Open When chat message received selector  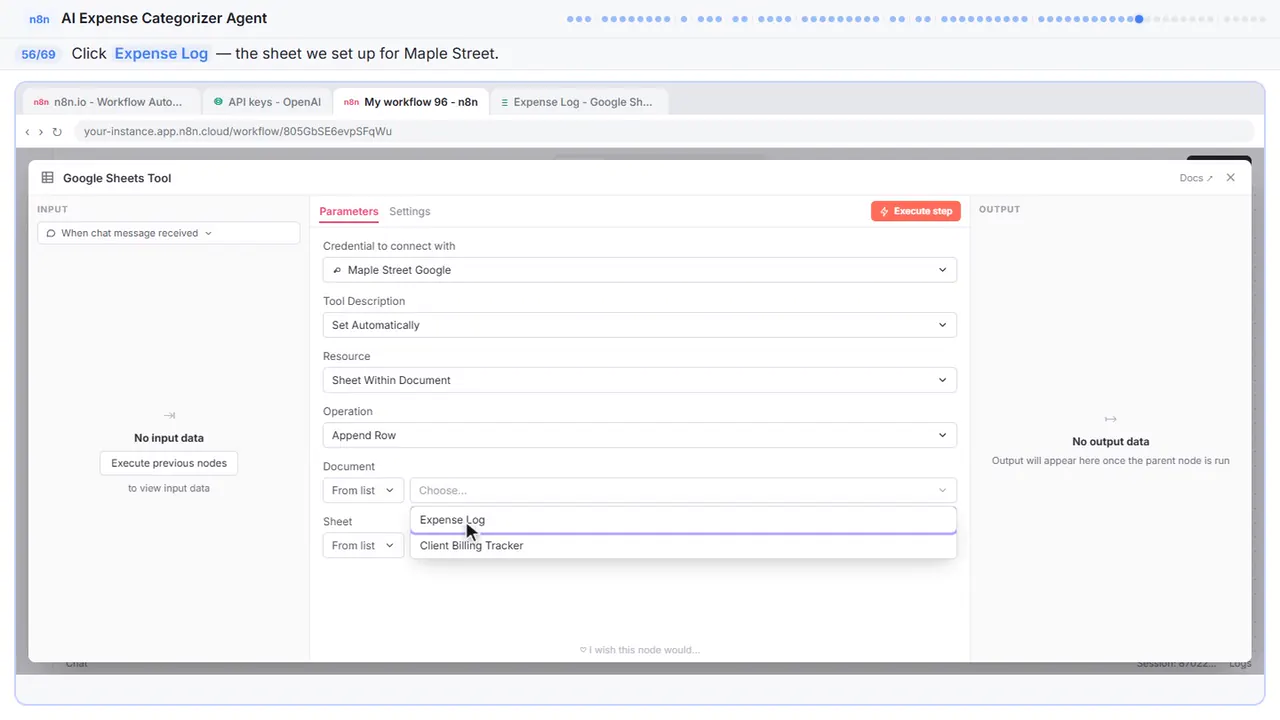(169, 233)
